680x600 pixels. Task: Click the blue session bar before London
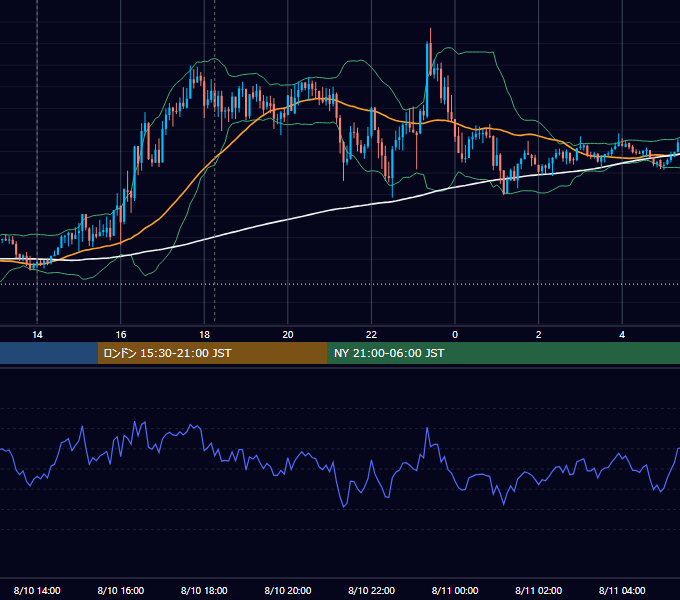[49, 353]
